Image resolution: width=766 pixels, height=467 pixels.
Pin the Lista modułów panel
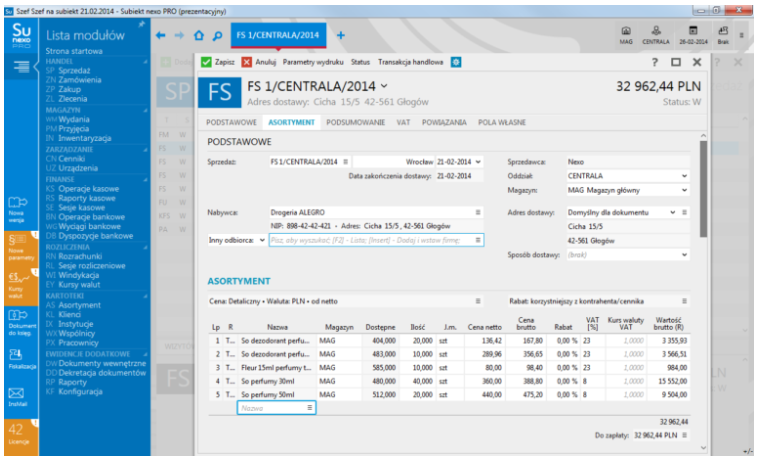[142, 24]
